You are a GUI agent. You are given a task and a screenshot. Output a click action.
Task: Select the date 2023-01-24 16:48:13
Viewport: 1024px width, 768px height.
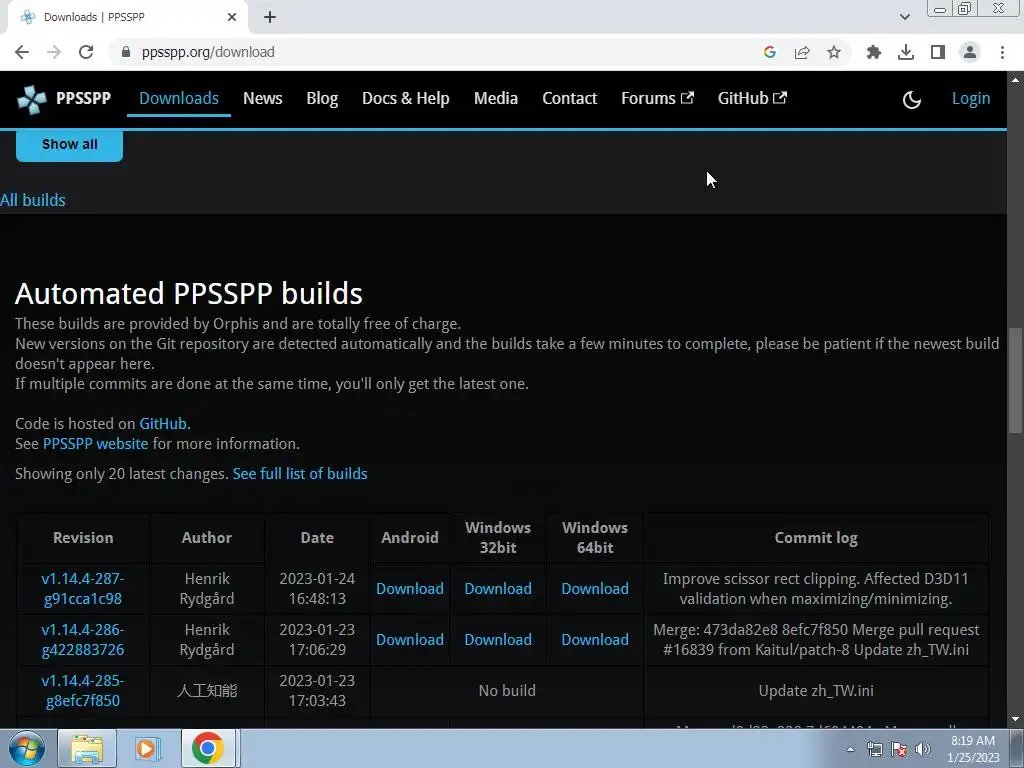317,588
